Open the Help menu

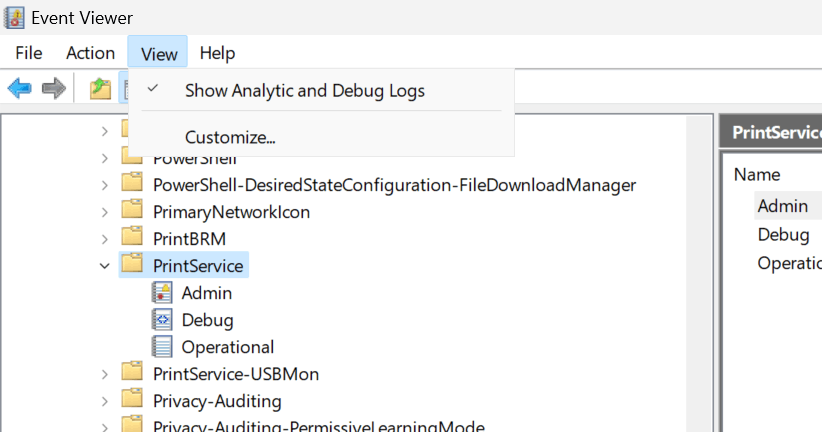click(217, 53)
